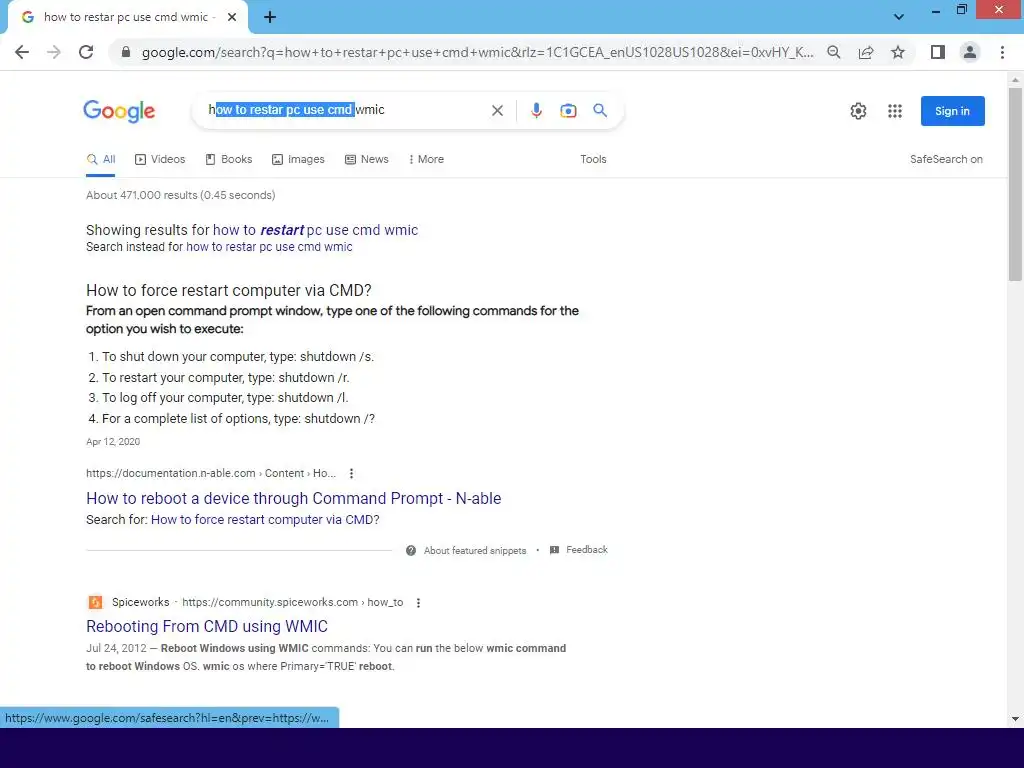Viewport: 1024px width, 768px height.
Task: Search instead for original misspelled query
Action: (269, 247)
